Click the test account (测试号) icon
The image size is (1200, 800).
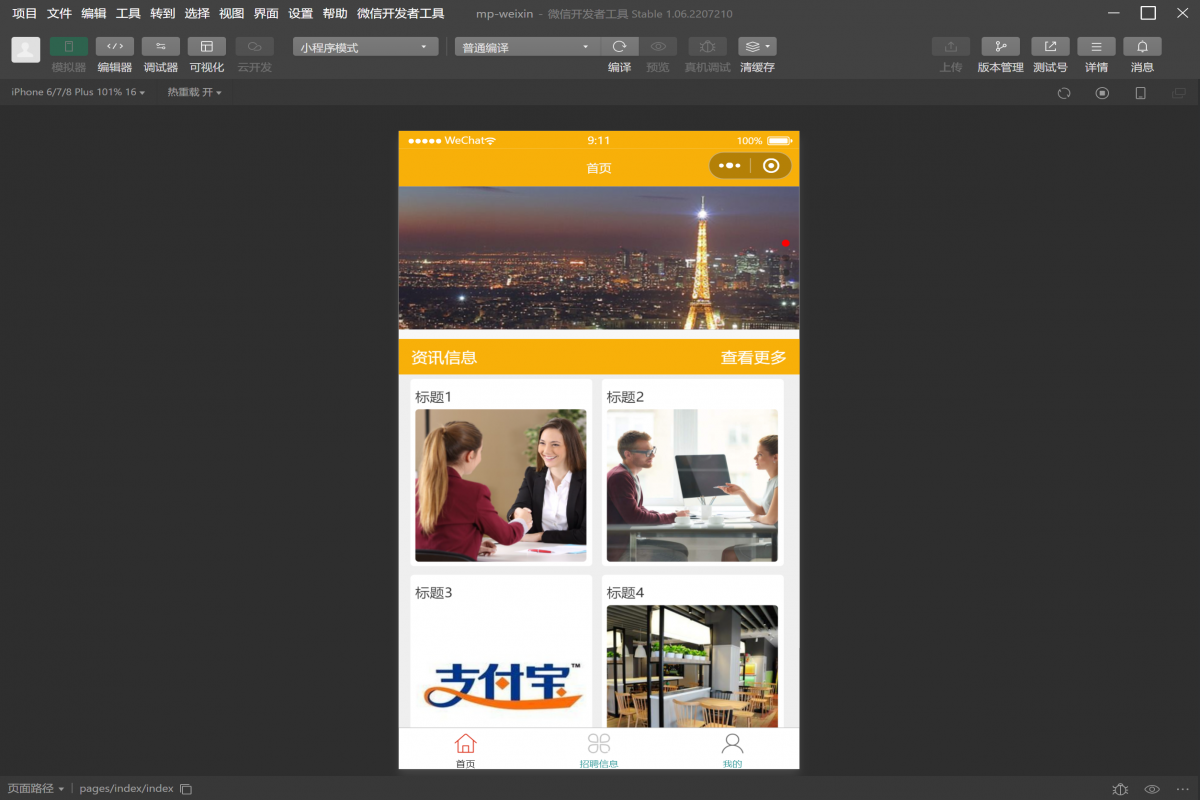pos(1050,47)
